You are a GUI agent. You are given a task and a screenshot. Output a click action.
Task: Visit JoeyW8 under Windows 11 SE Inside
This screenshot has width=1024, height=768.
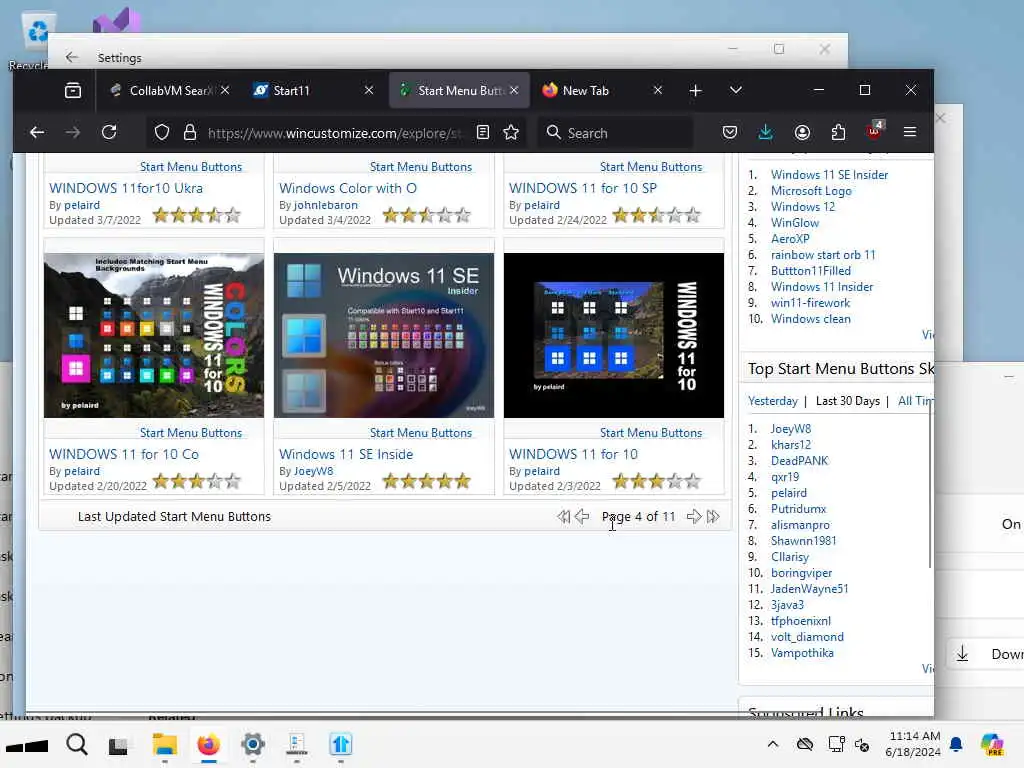(313, 471)
